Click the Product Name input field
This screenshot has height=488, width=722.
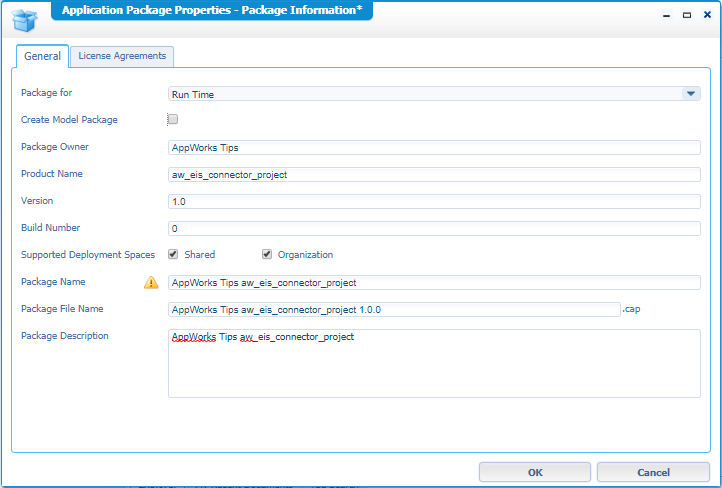(434, 174)
